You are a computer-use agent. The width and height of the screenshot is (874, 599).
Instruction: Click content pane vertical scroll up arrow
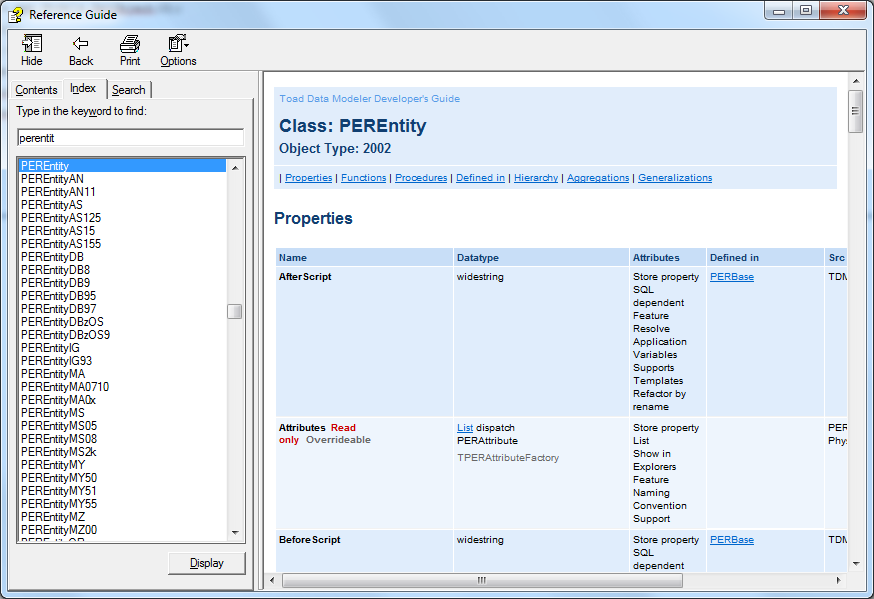[856, 81]
